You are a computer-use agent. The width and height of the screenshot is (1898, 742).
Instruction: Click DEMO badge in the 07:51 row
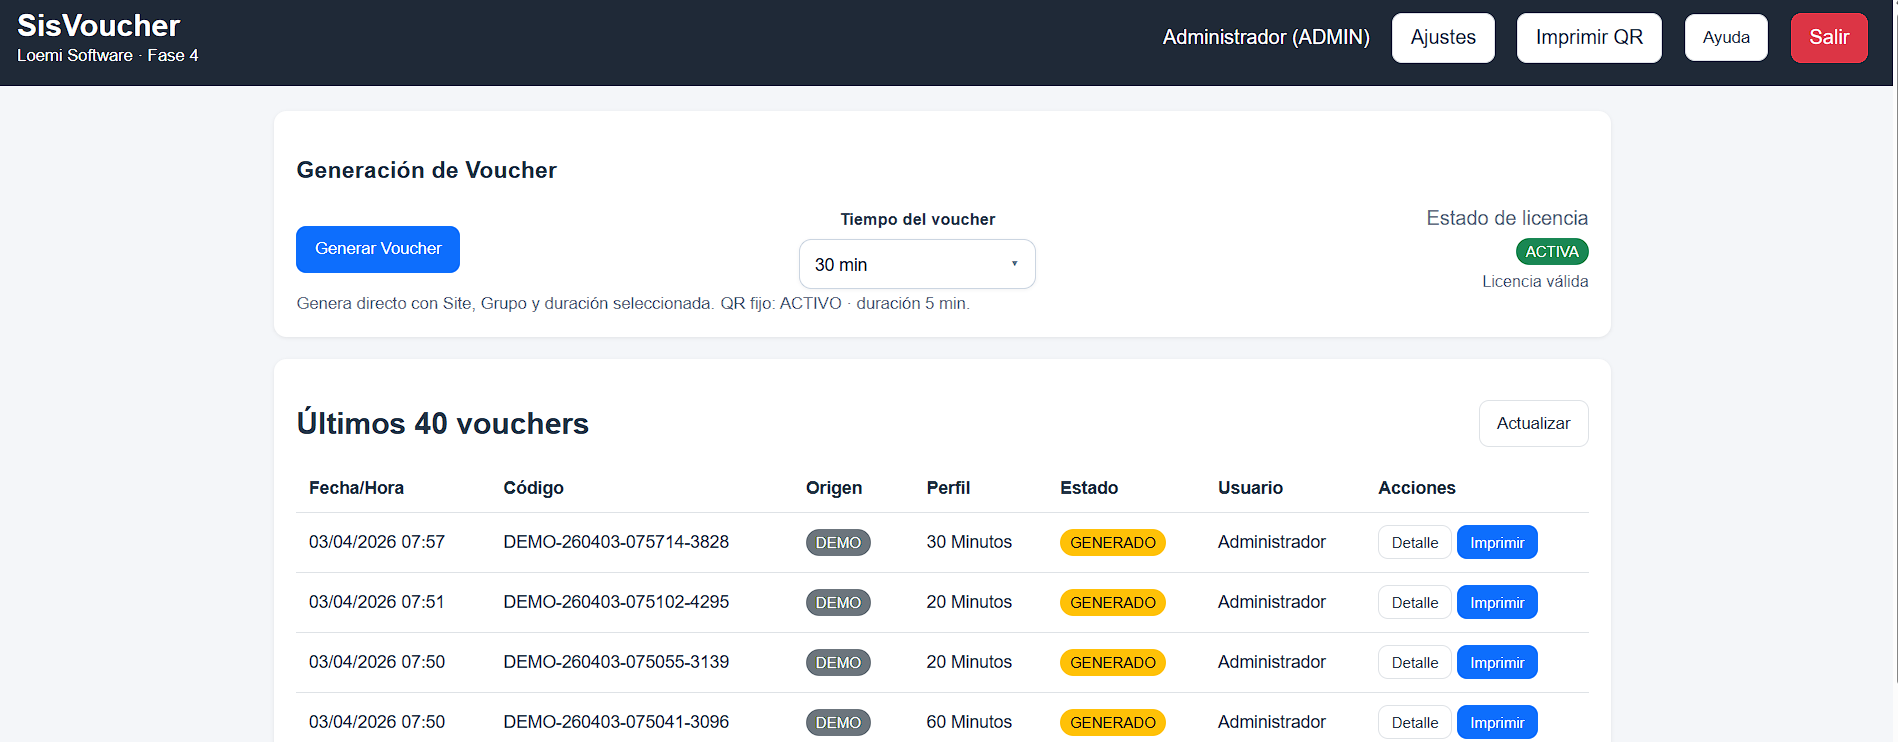click(x=838, y=602)
